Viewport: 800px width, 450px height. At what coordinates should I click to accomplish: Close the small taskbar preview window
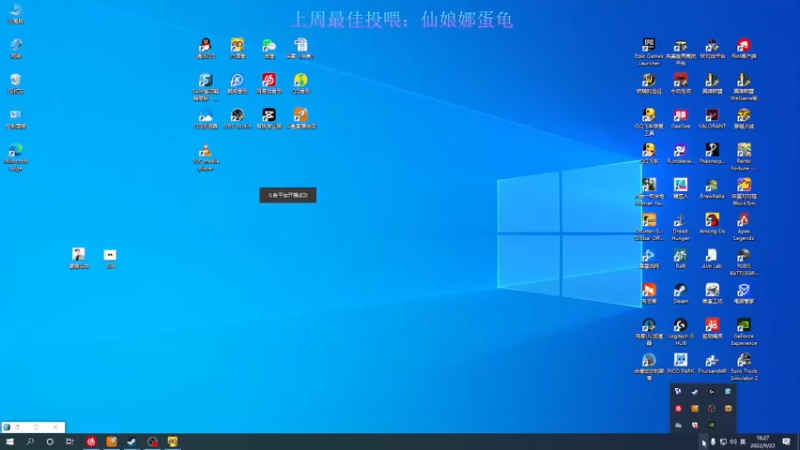coord(55,427)
